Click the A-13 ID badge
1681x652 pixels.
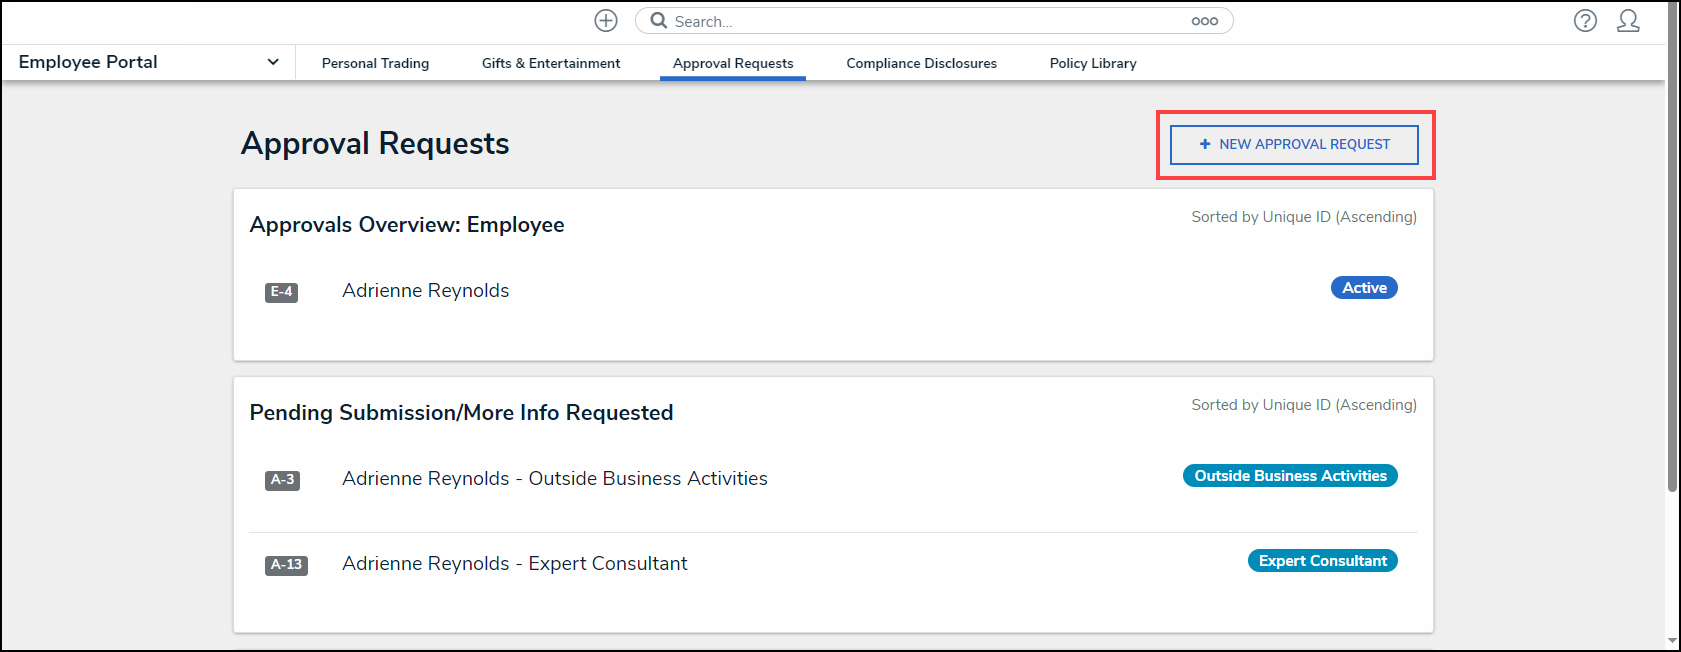point(286,565)
